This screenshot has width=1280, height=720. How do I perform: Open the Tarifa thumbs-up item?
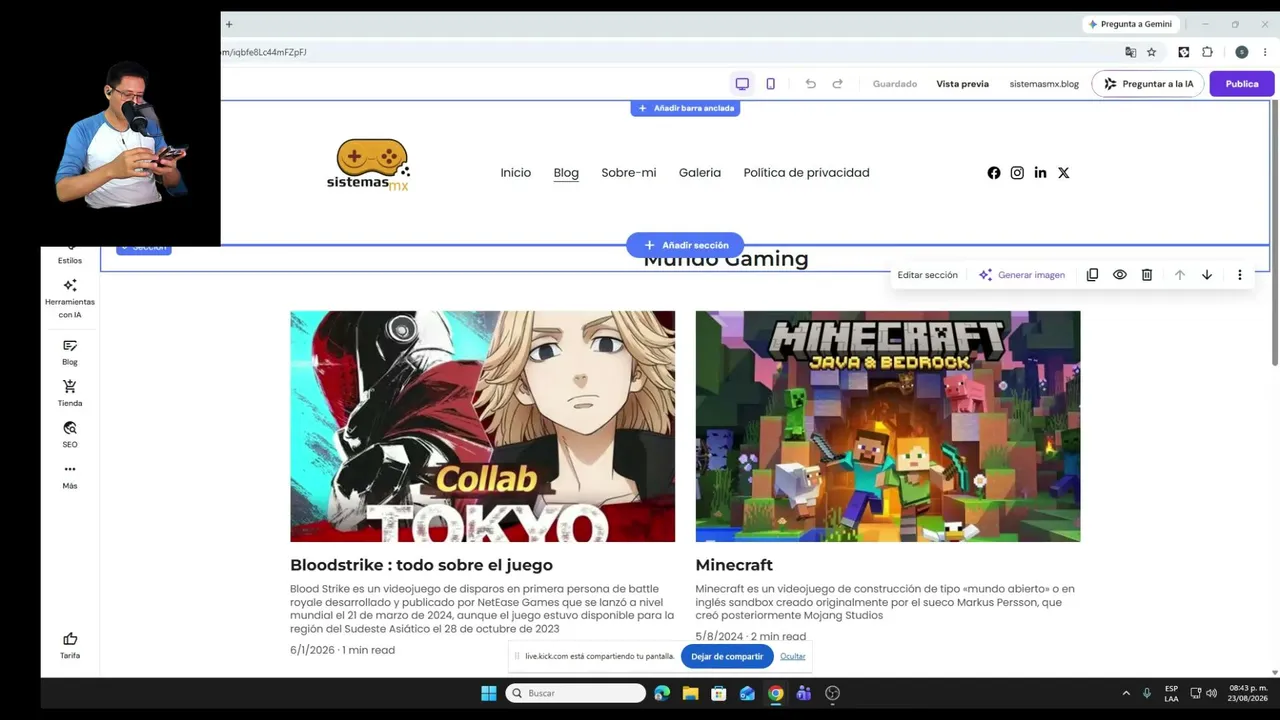pos(70,645)
